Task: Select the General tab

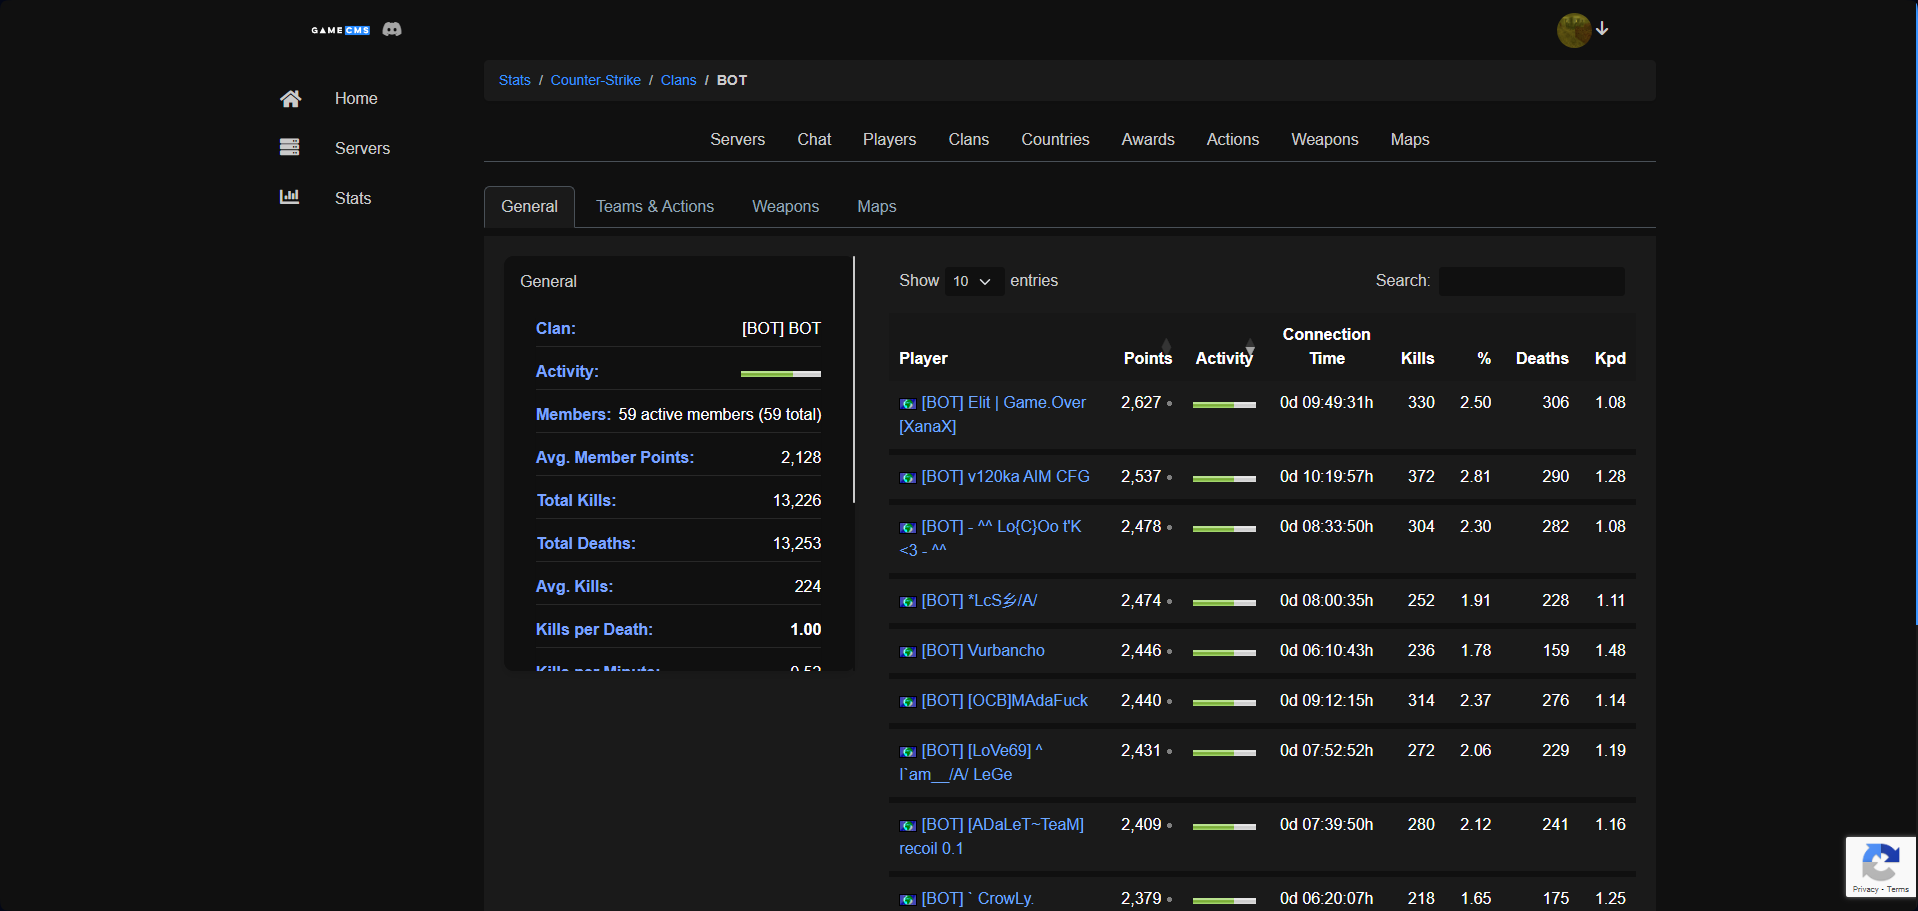Action: [x=529, y=206]
